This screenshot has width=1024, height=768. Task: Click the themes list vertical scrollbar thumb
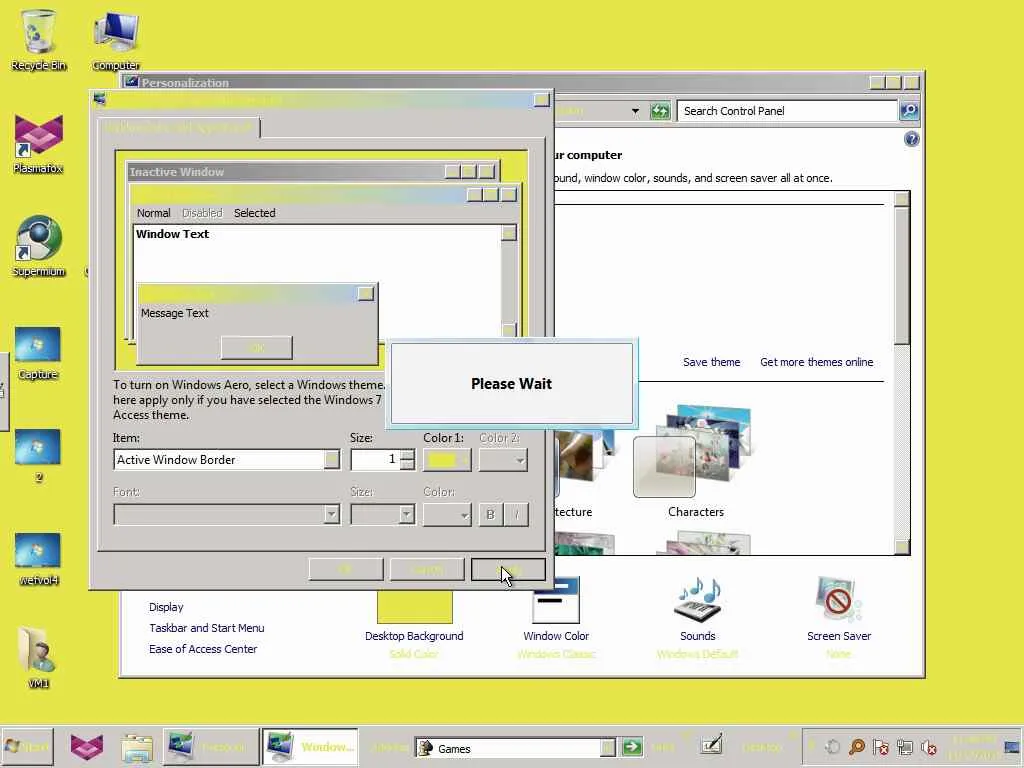(902, 276)
